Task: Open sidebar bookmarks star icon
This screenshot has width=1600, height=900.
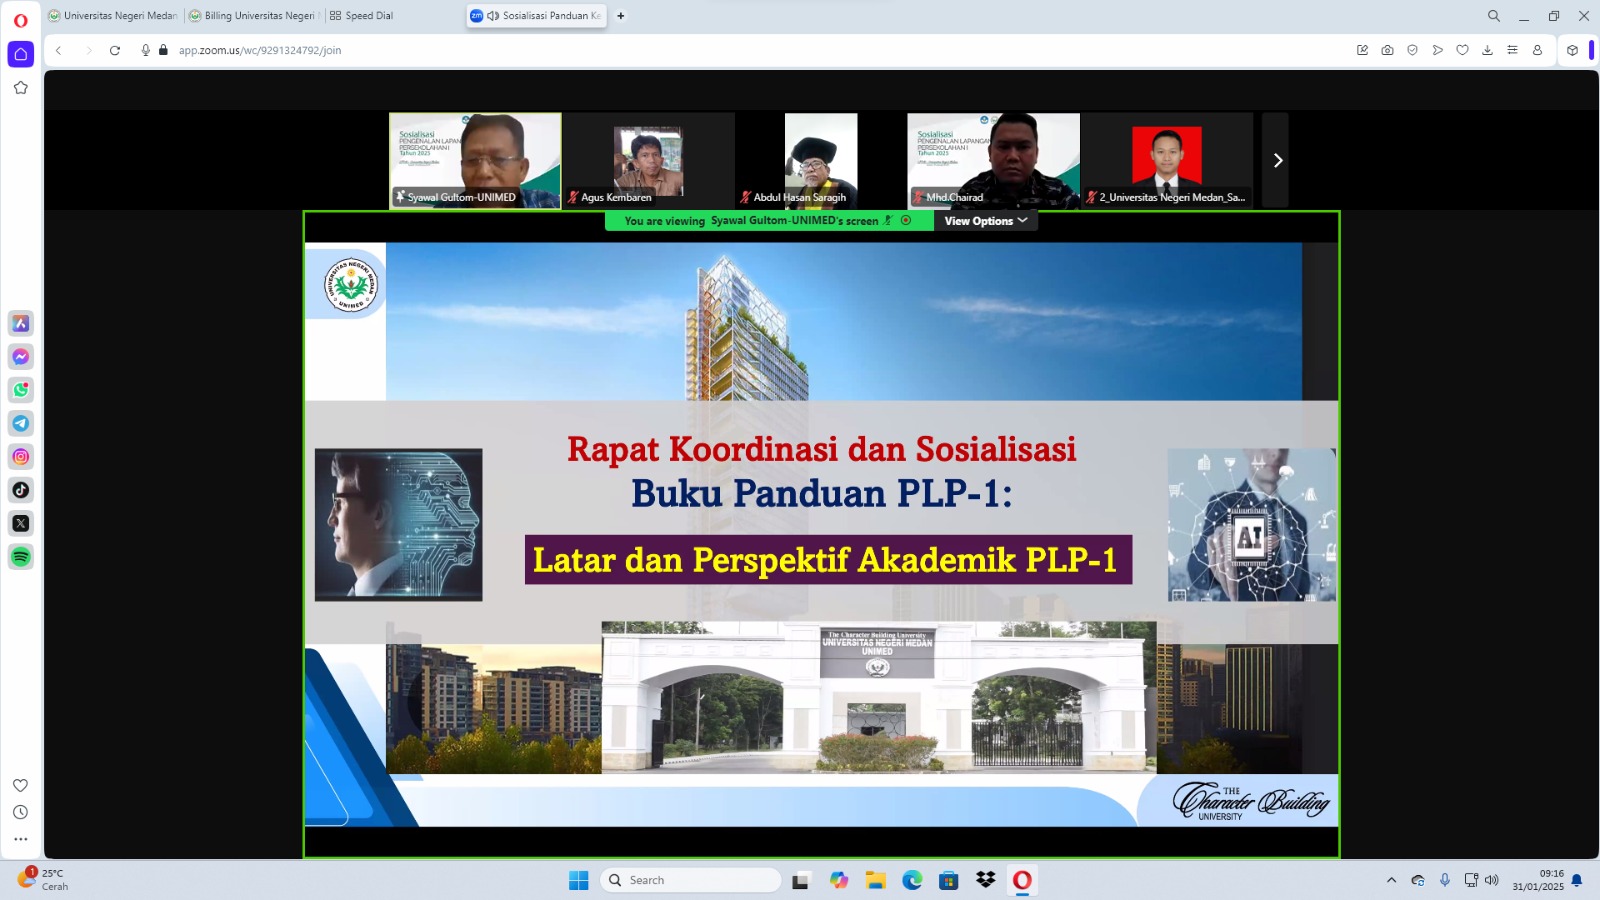Action: pyautogui.click(x=21, y=88)
